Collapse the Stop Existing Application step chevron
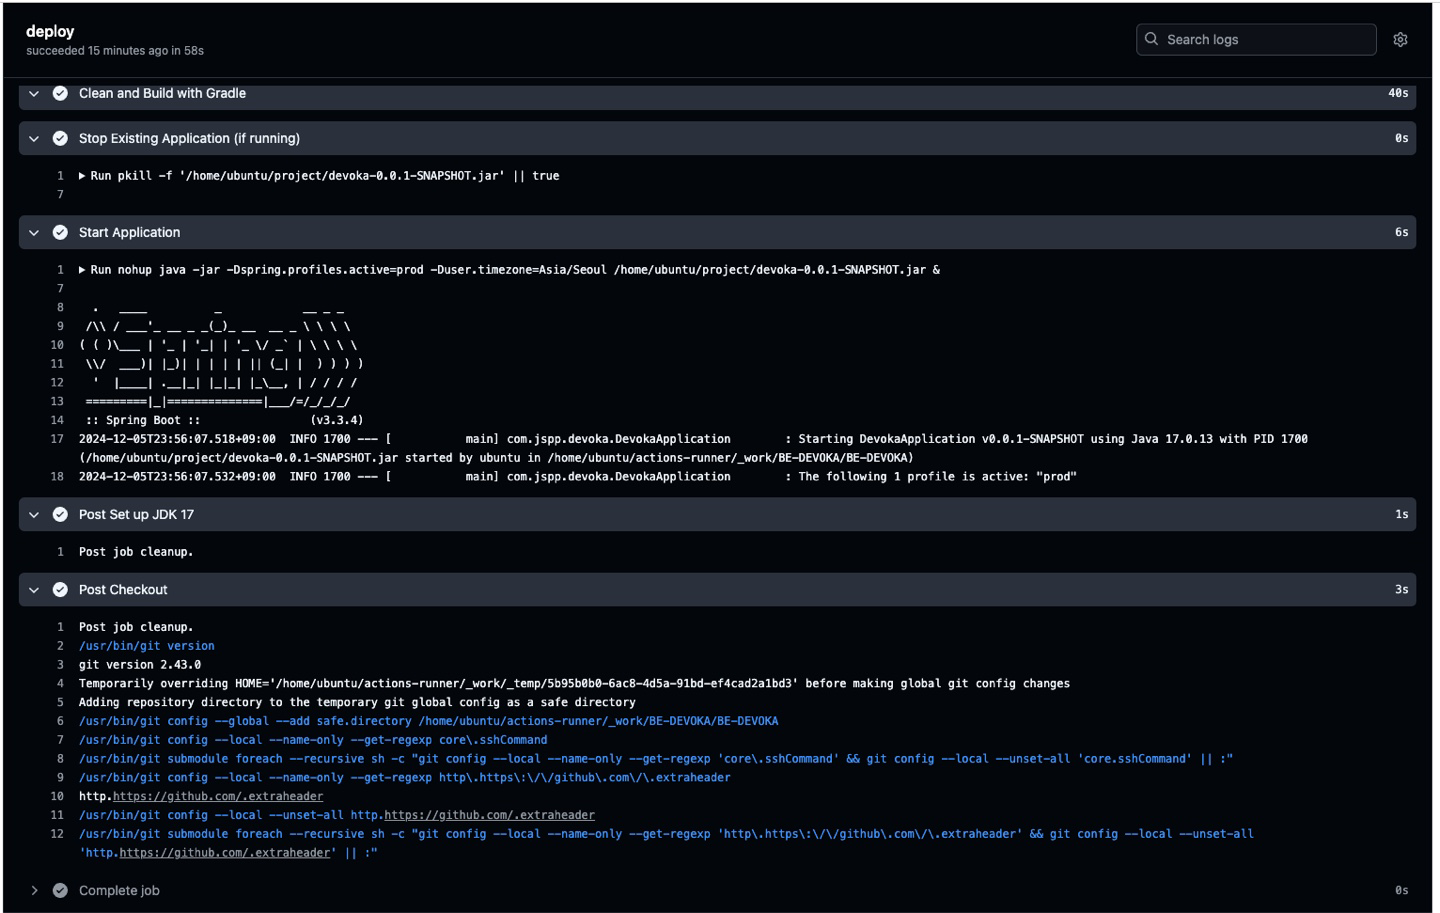 pos(34,138)
